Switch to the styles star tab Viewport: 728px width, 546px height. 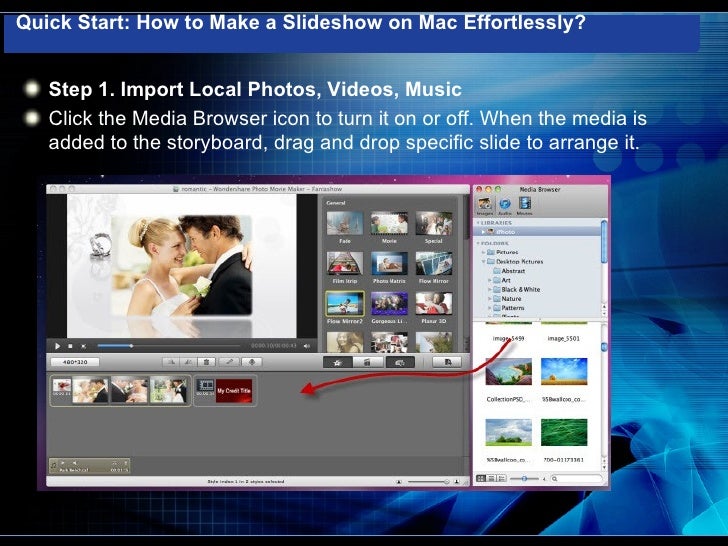[338, 362]
